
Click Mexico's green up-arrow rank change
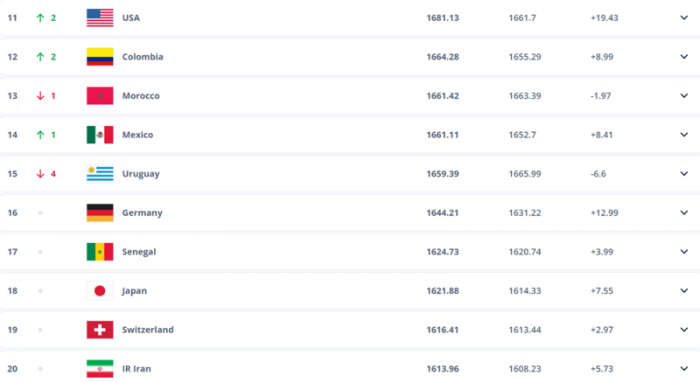point(46,135)
